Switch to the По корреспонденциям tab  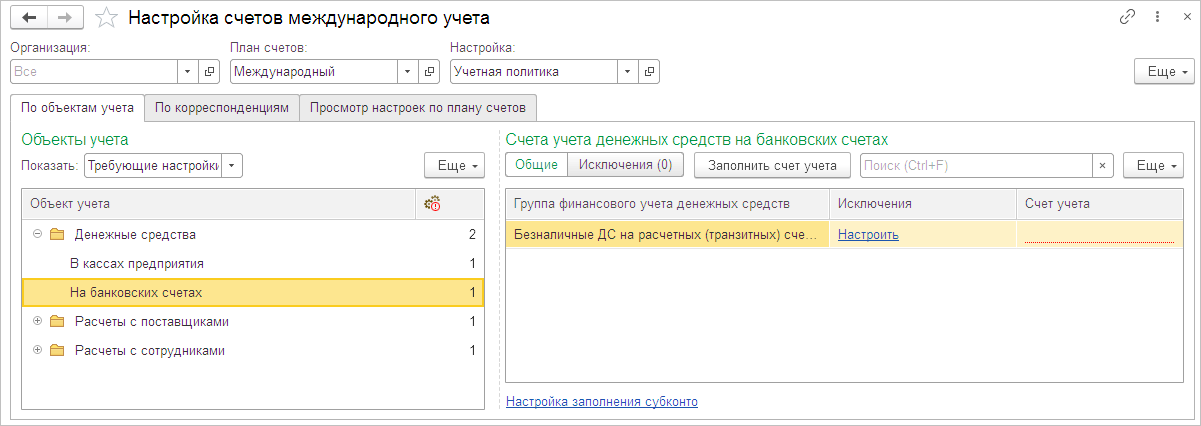pos(222,107)
